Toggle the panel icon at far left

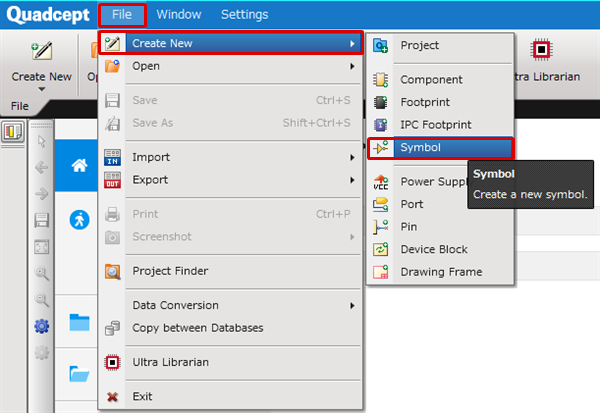pyautogui.click(x=13, y=131)
